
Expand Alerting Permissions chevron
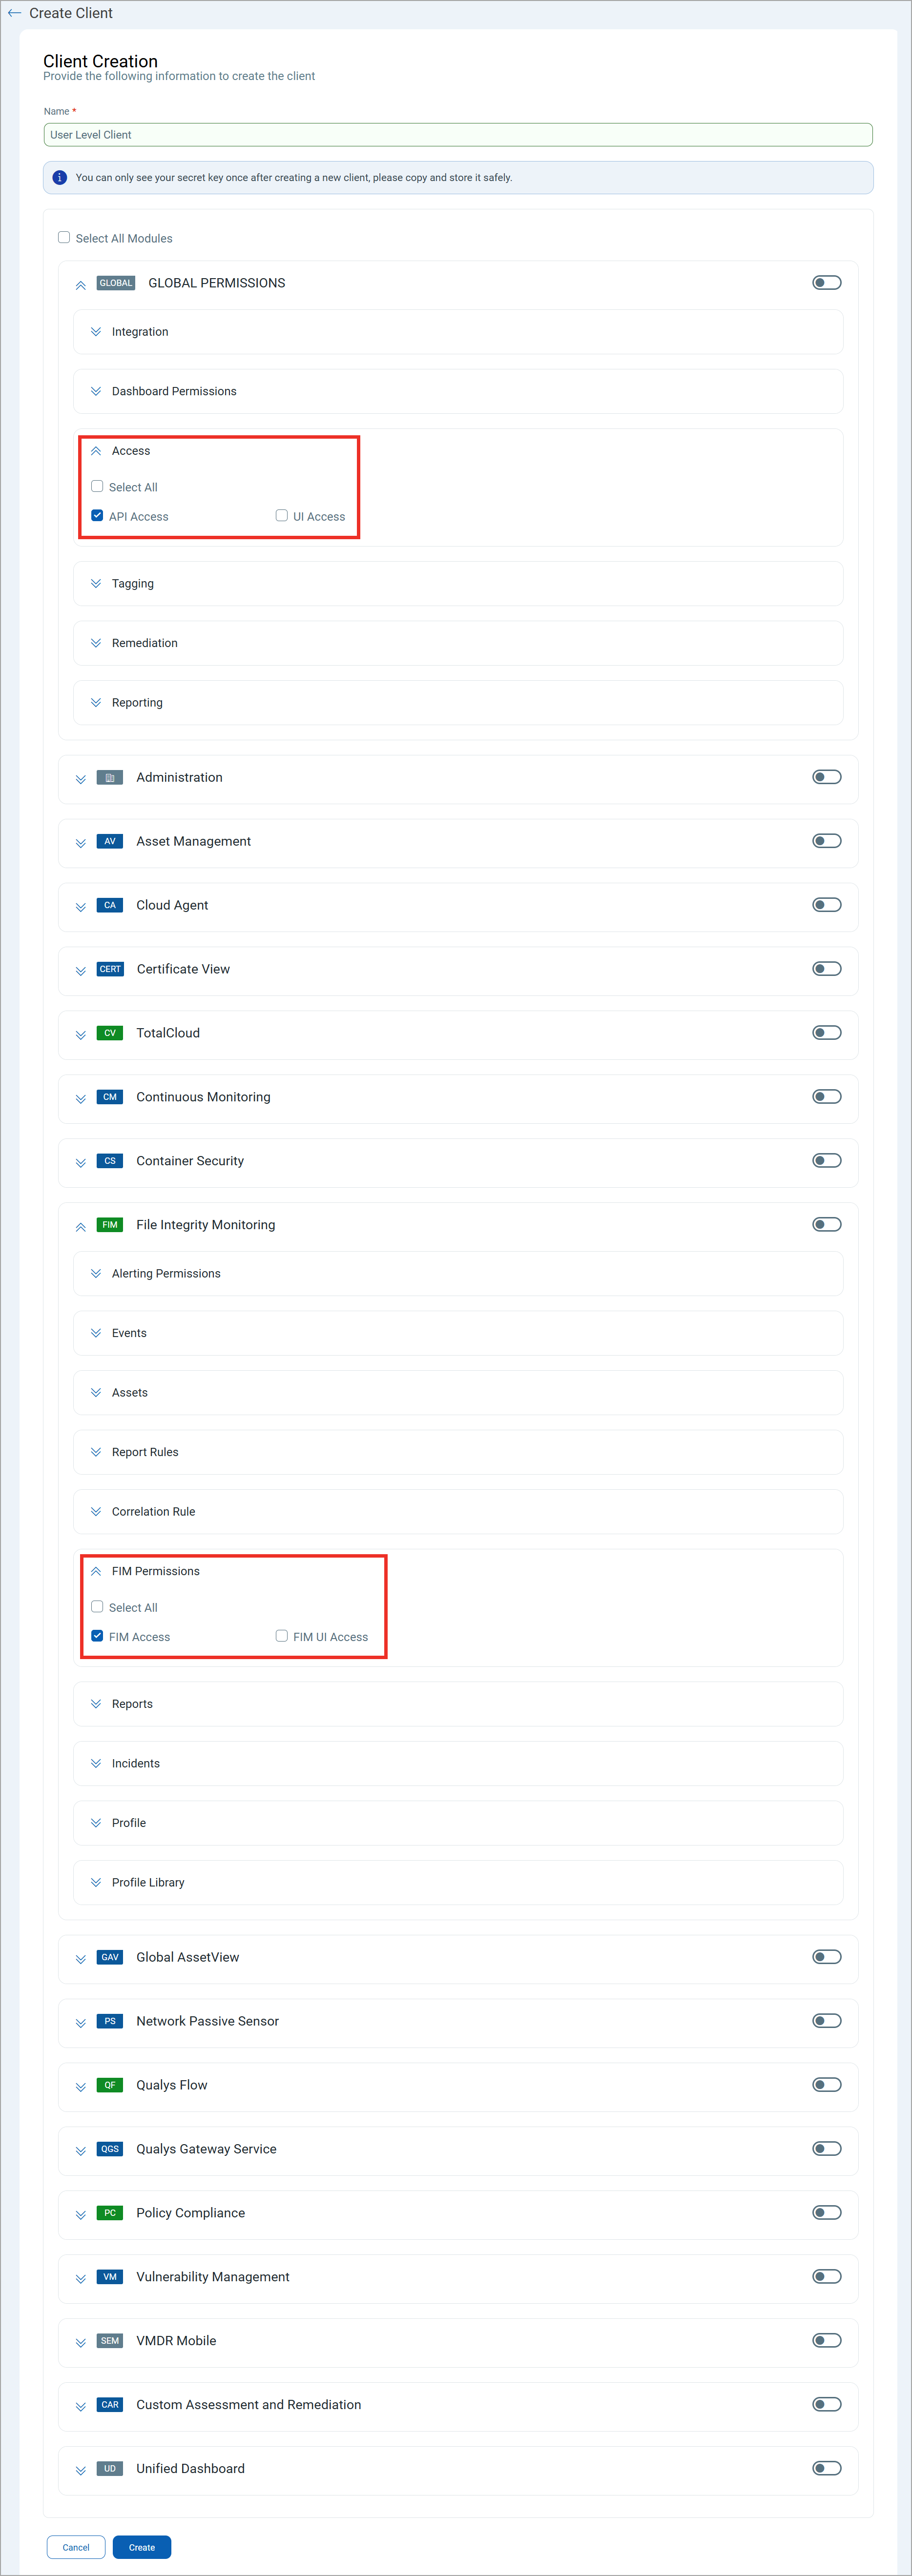[96, 1273]
